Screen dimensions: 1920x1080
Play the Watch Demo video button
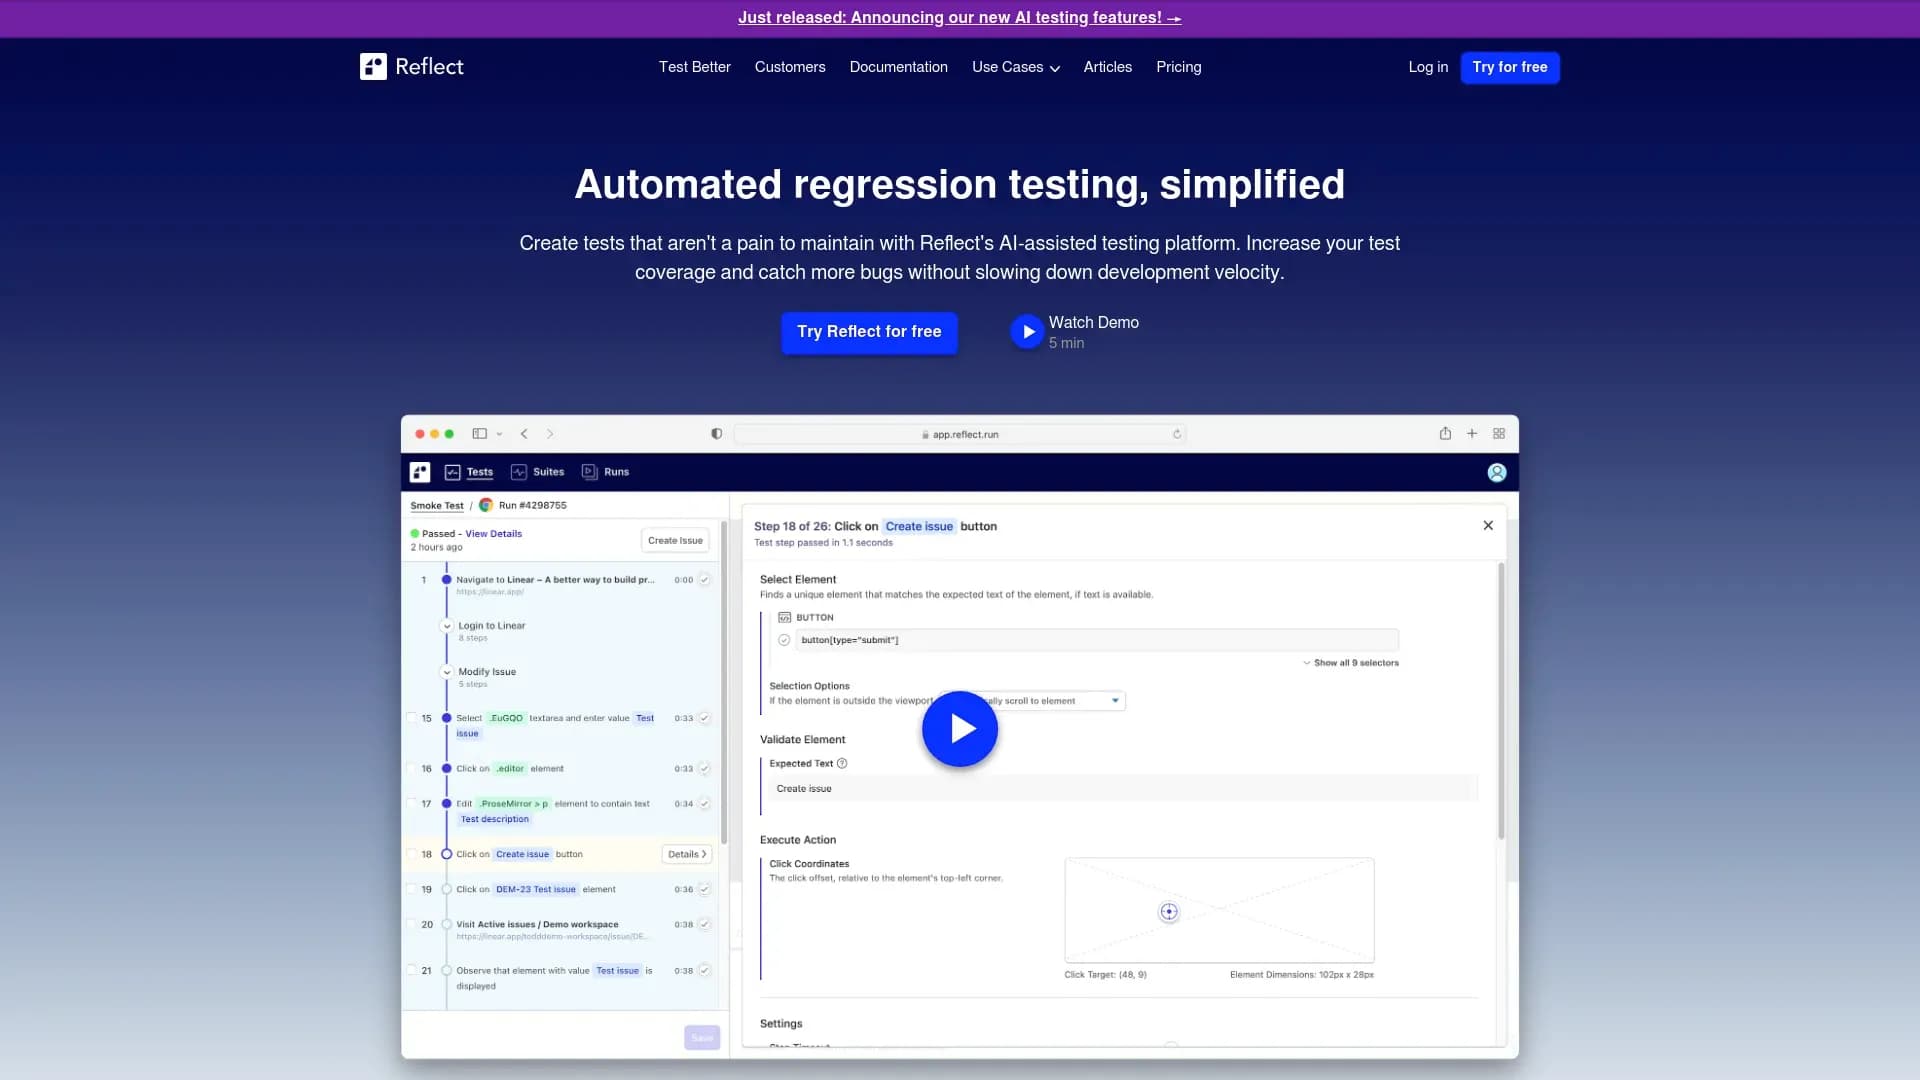point(1027,332)
